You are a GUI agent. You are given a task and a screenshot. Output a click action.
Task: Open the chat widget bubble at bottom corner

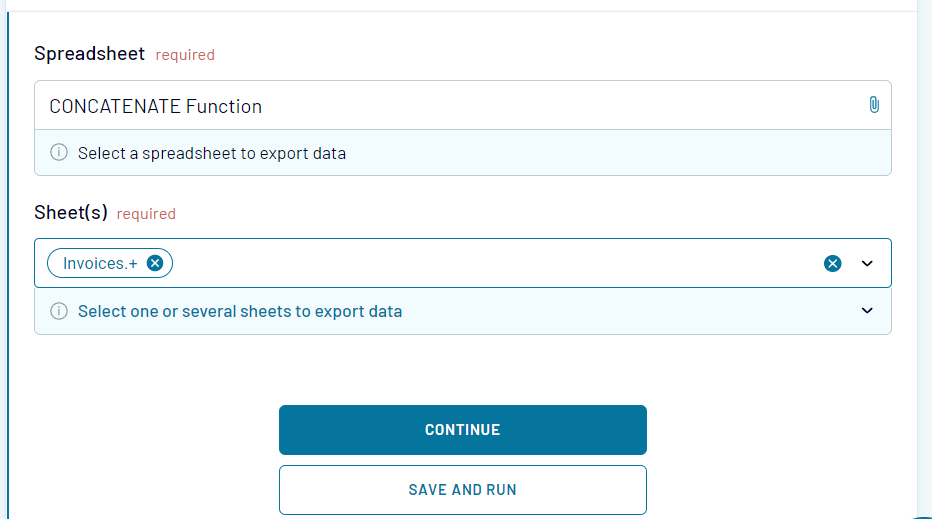[921, 516]
